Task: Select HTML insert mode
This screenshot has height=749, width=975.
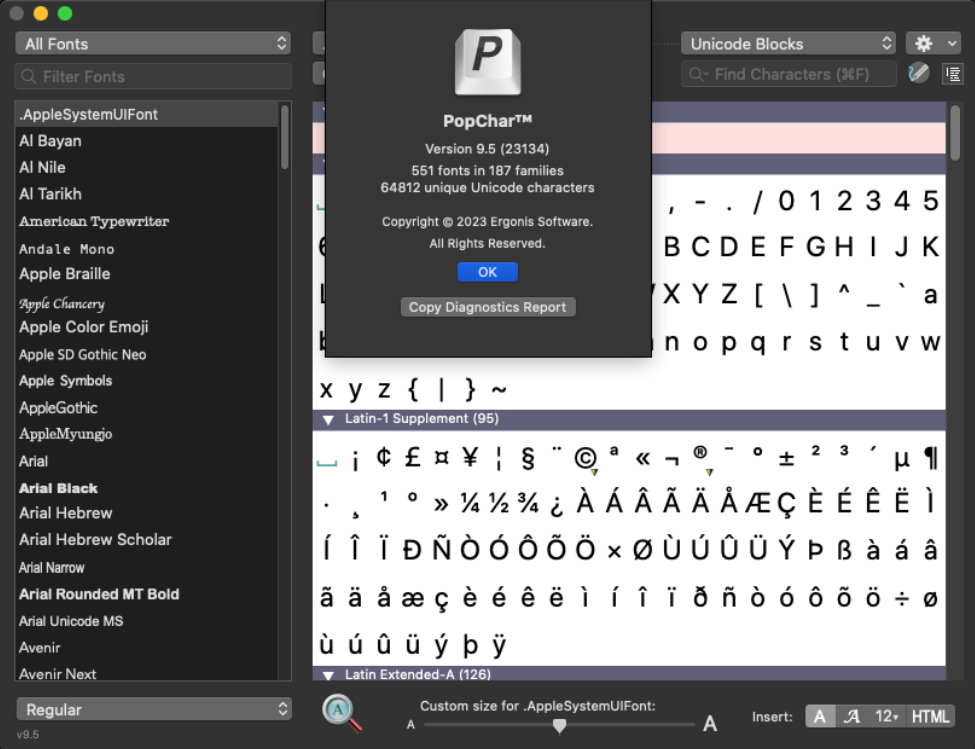Action: point(930,716)
